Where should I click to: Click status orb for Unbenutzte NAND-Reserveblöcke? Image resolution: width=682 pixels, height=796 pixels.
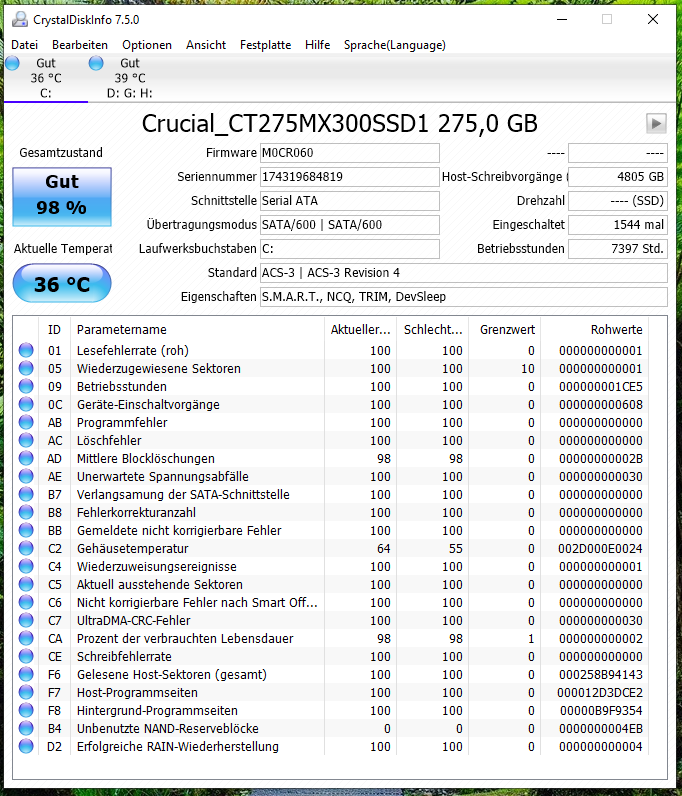point(26,728)
